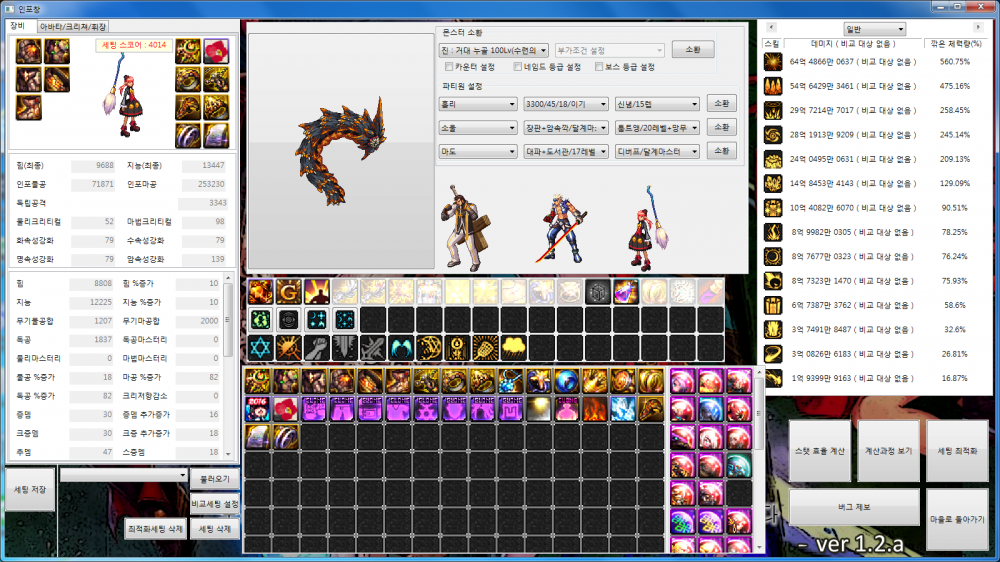Expand the 부가조건 설정 dropdown
The height and width of the screenshot is (562, 1000).
[x=609, y=50]
